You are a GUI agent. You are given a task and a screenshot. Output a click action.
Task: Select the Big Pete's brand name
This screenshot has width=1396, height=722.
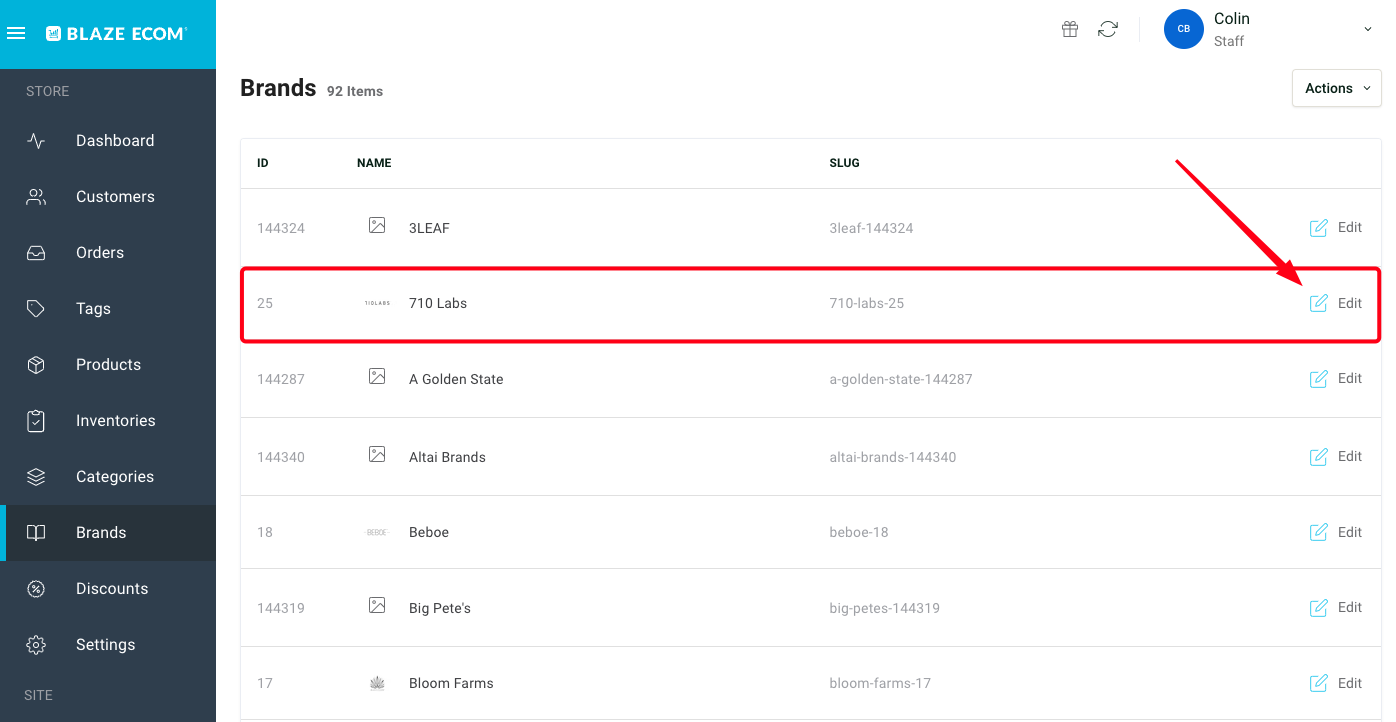(x=440, y=608)
